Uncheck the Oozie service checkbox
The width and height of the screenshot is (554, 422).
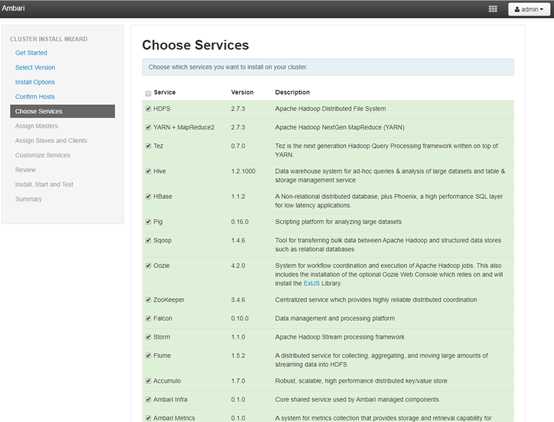(148, 265)
